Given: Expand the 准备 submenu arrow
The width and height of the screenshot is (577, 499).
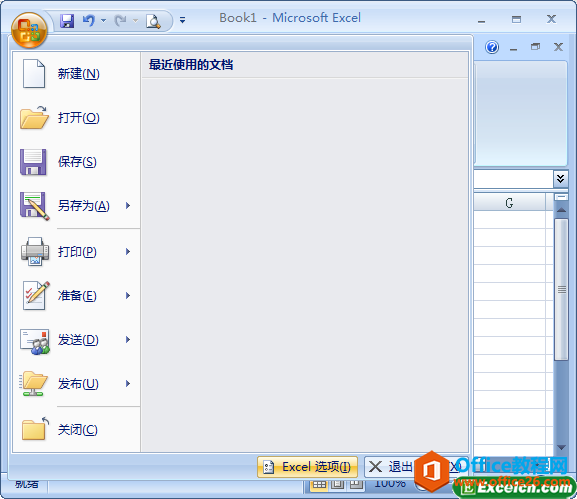Looking at the screenshot, I should pos(128,295).
